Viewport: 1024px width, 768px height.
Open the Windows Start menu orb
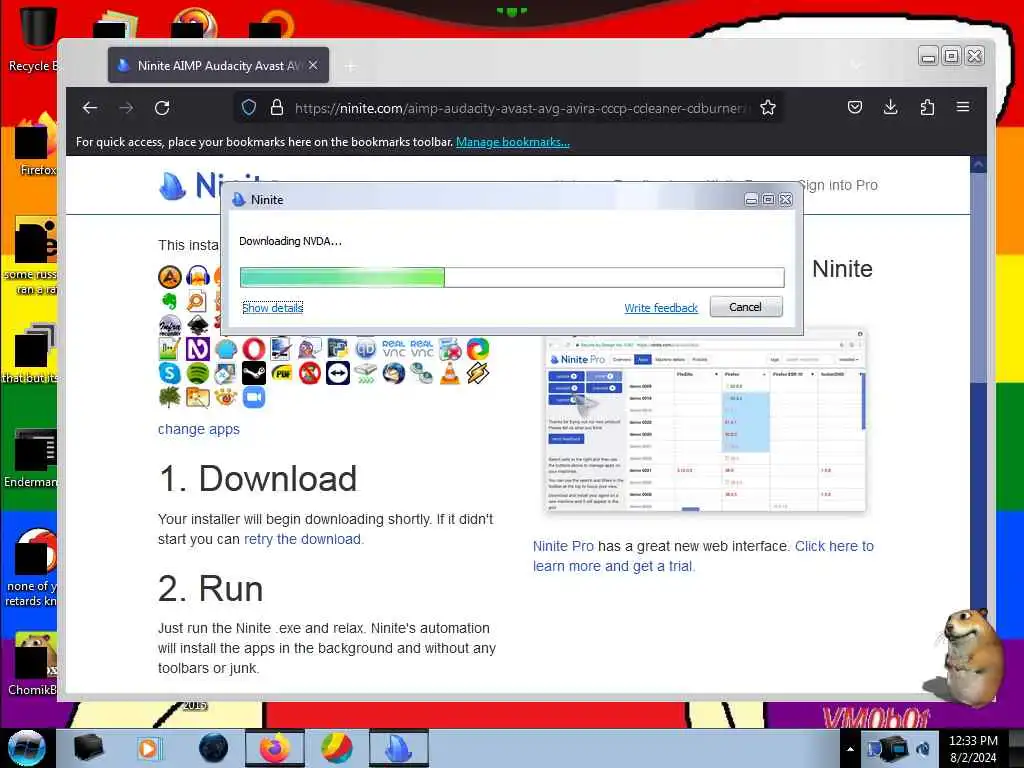(26, 748)
